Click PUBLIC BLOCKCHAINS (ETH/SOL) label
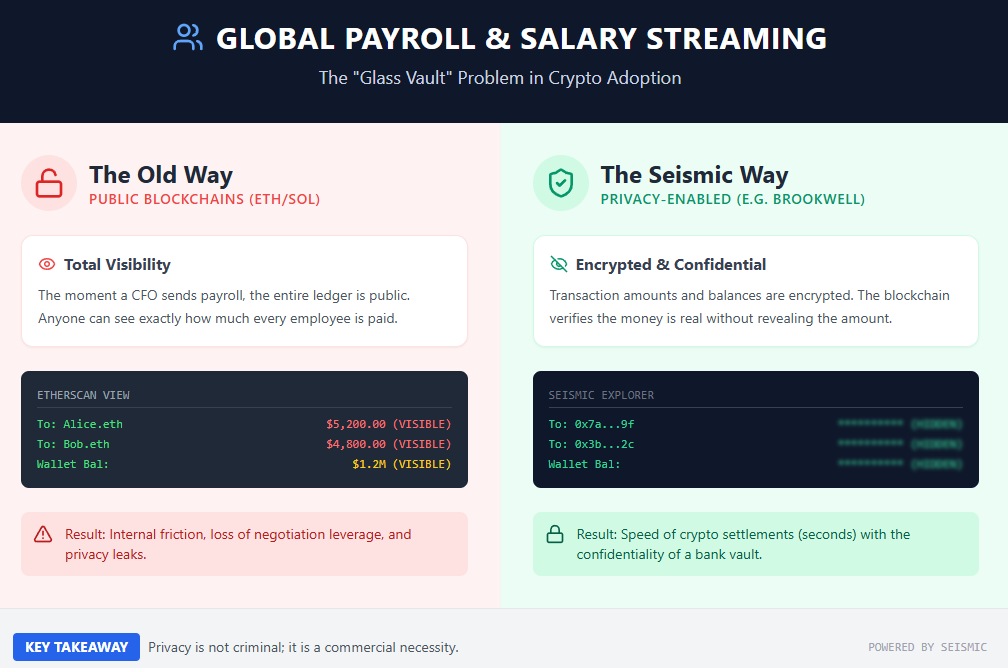The width and height of the screenshot is (1008, 668). pos(204,199)
